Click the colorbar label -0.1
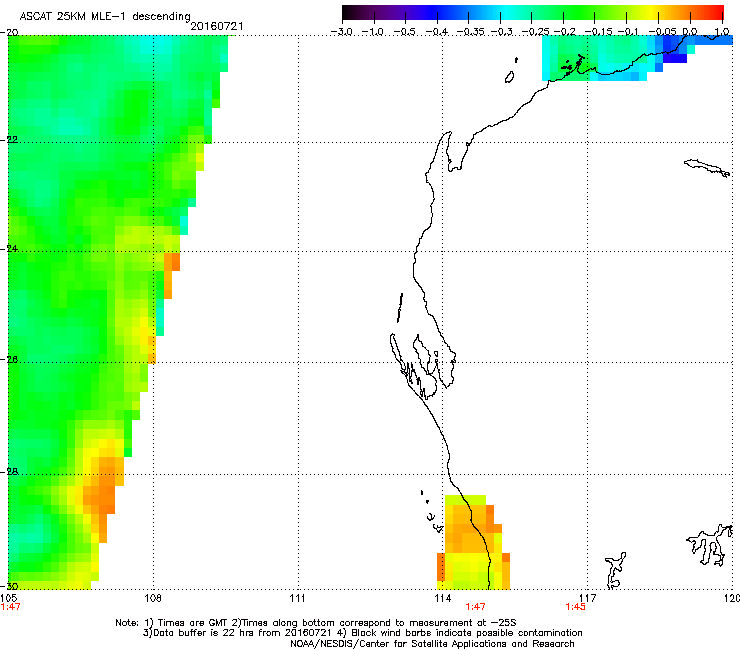The width and height of the screenshot is (740, 650). (627, 32)
